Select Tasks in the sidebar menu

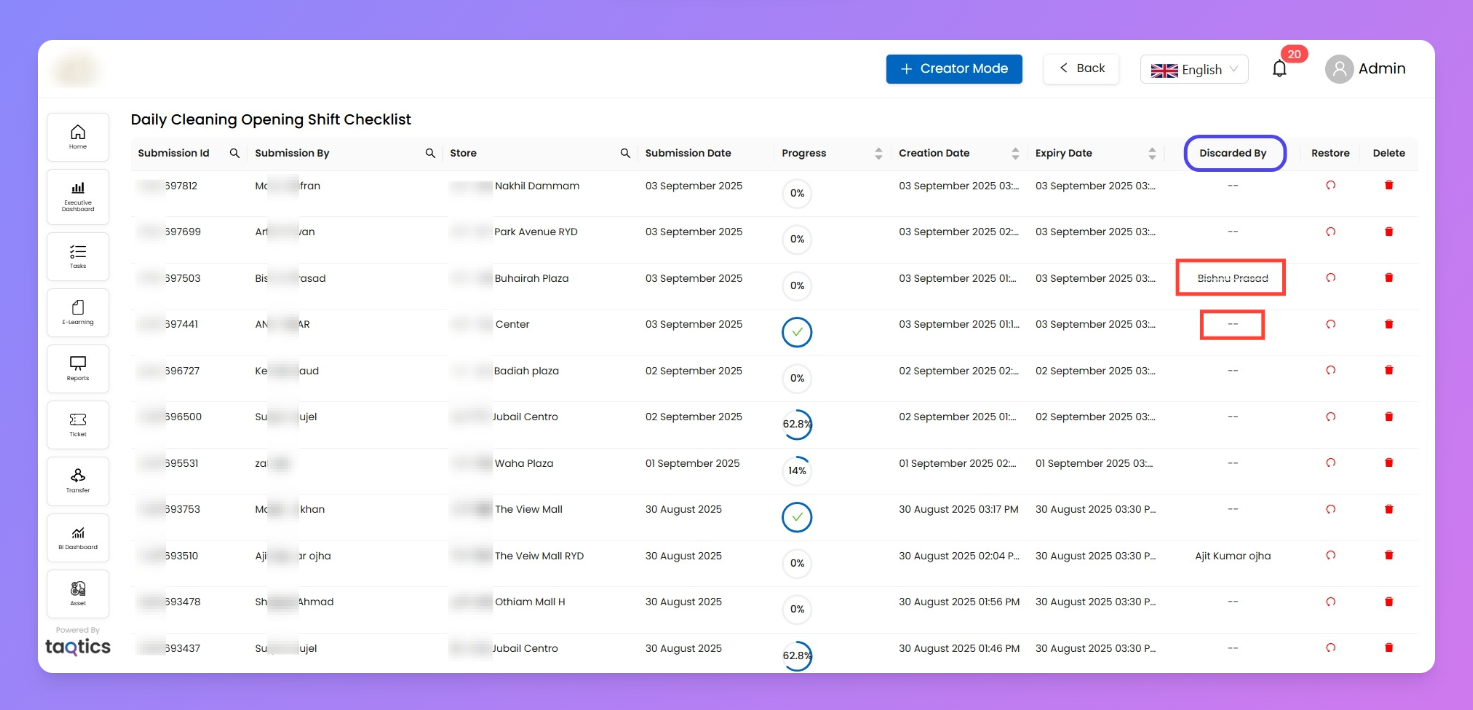(78, 256)
